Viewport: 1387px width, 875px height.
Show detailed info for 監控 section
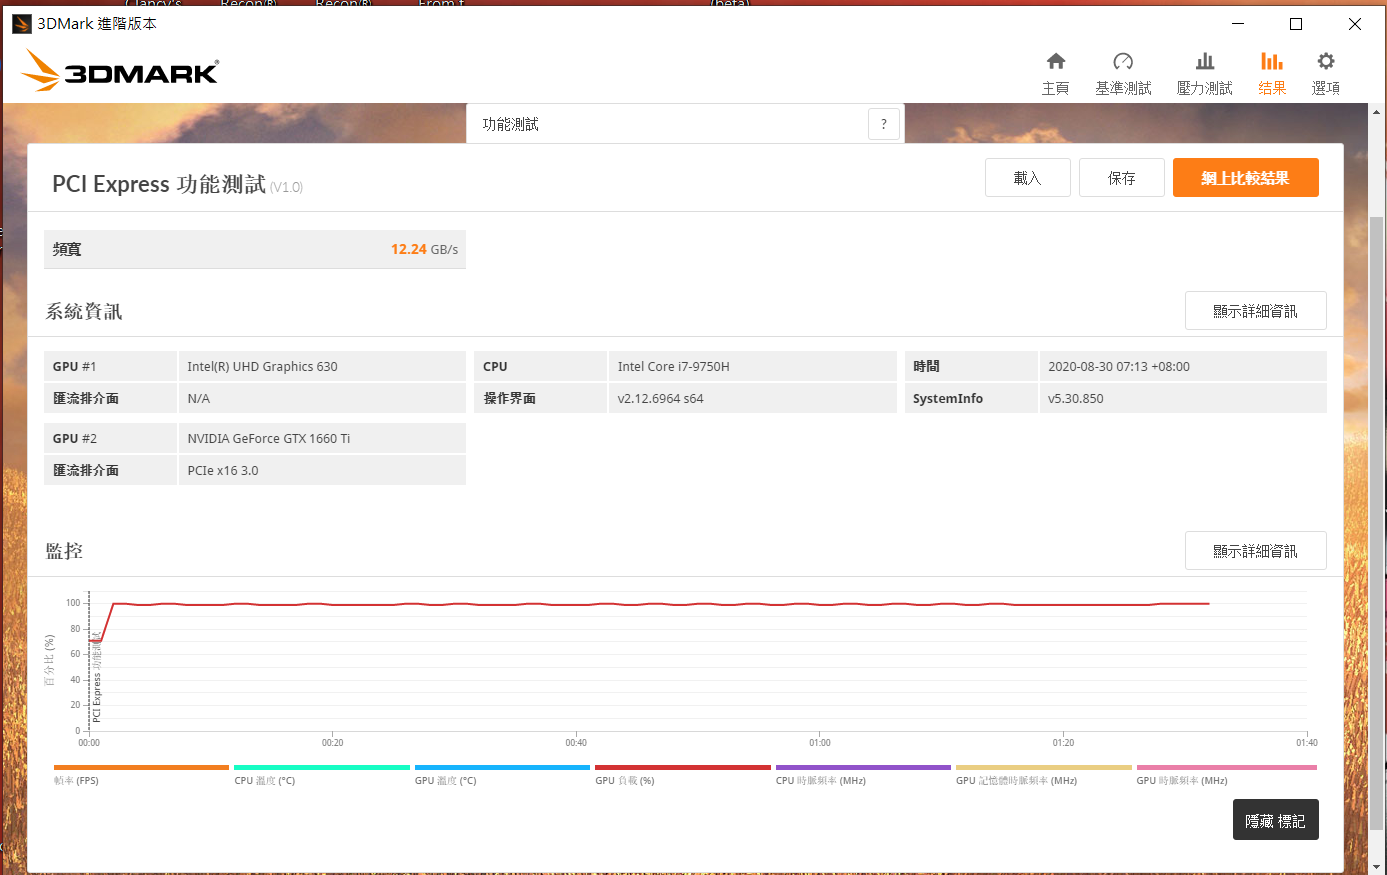pyautogui.click(x=1256, y=551)
